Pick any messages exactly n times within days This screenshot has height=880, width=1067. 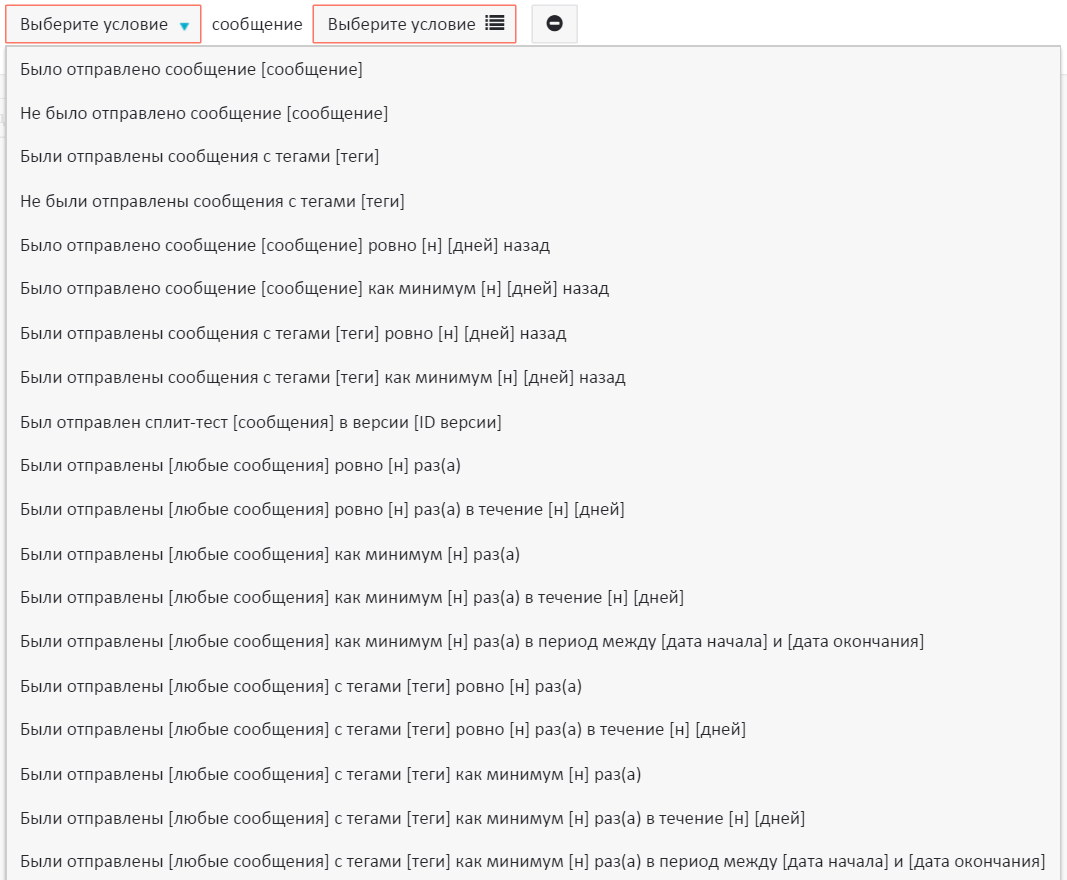322,510
